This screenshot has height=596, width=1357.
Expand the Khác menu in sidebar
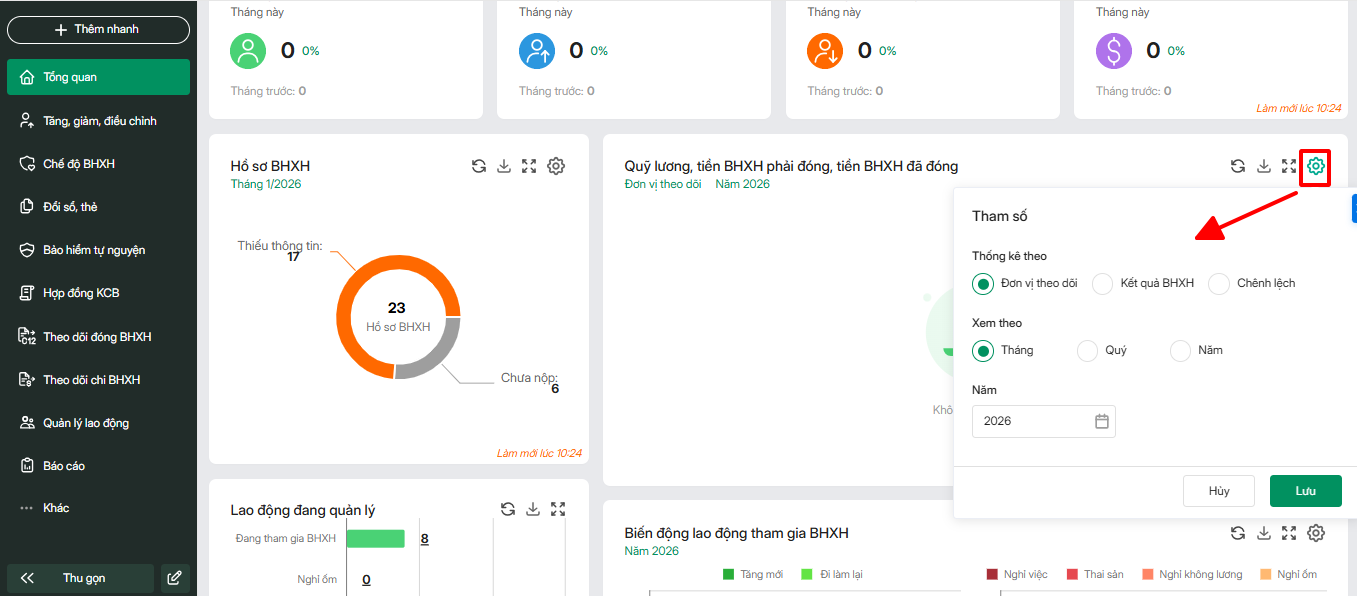coord(56,508)
